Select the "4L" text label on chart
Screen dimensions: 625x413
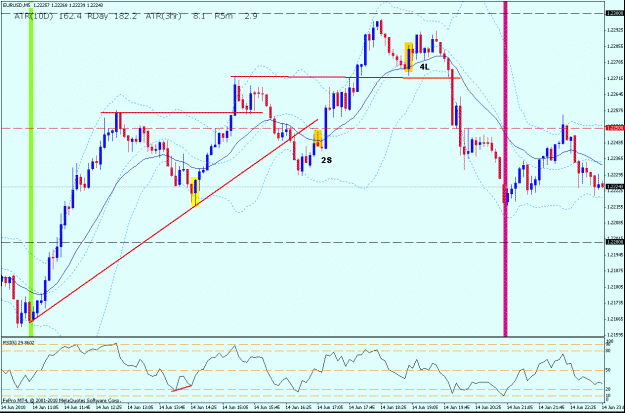[x=425, y=67]
